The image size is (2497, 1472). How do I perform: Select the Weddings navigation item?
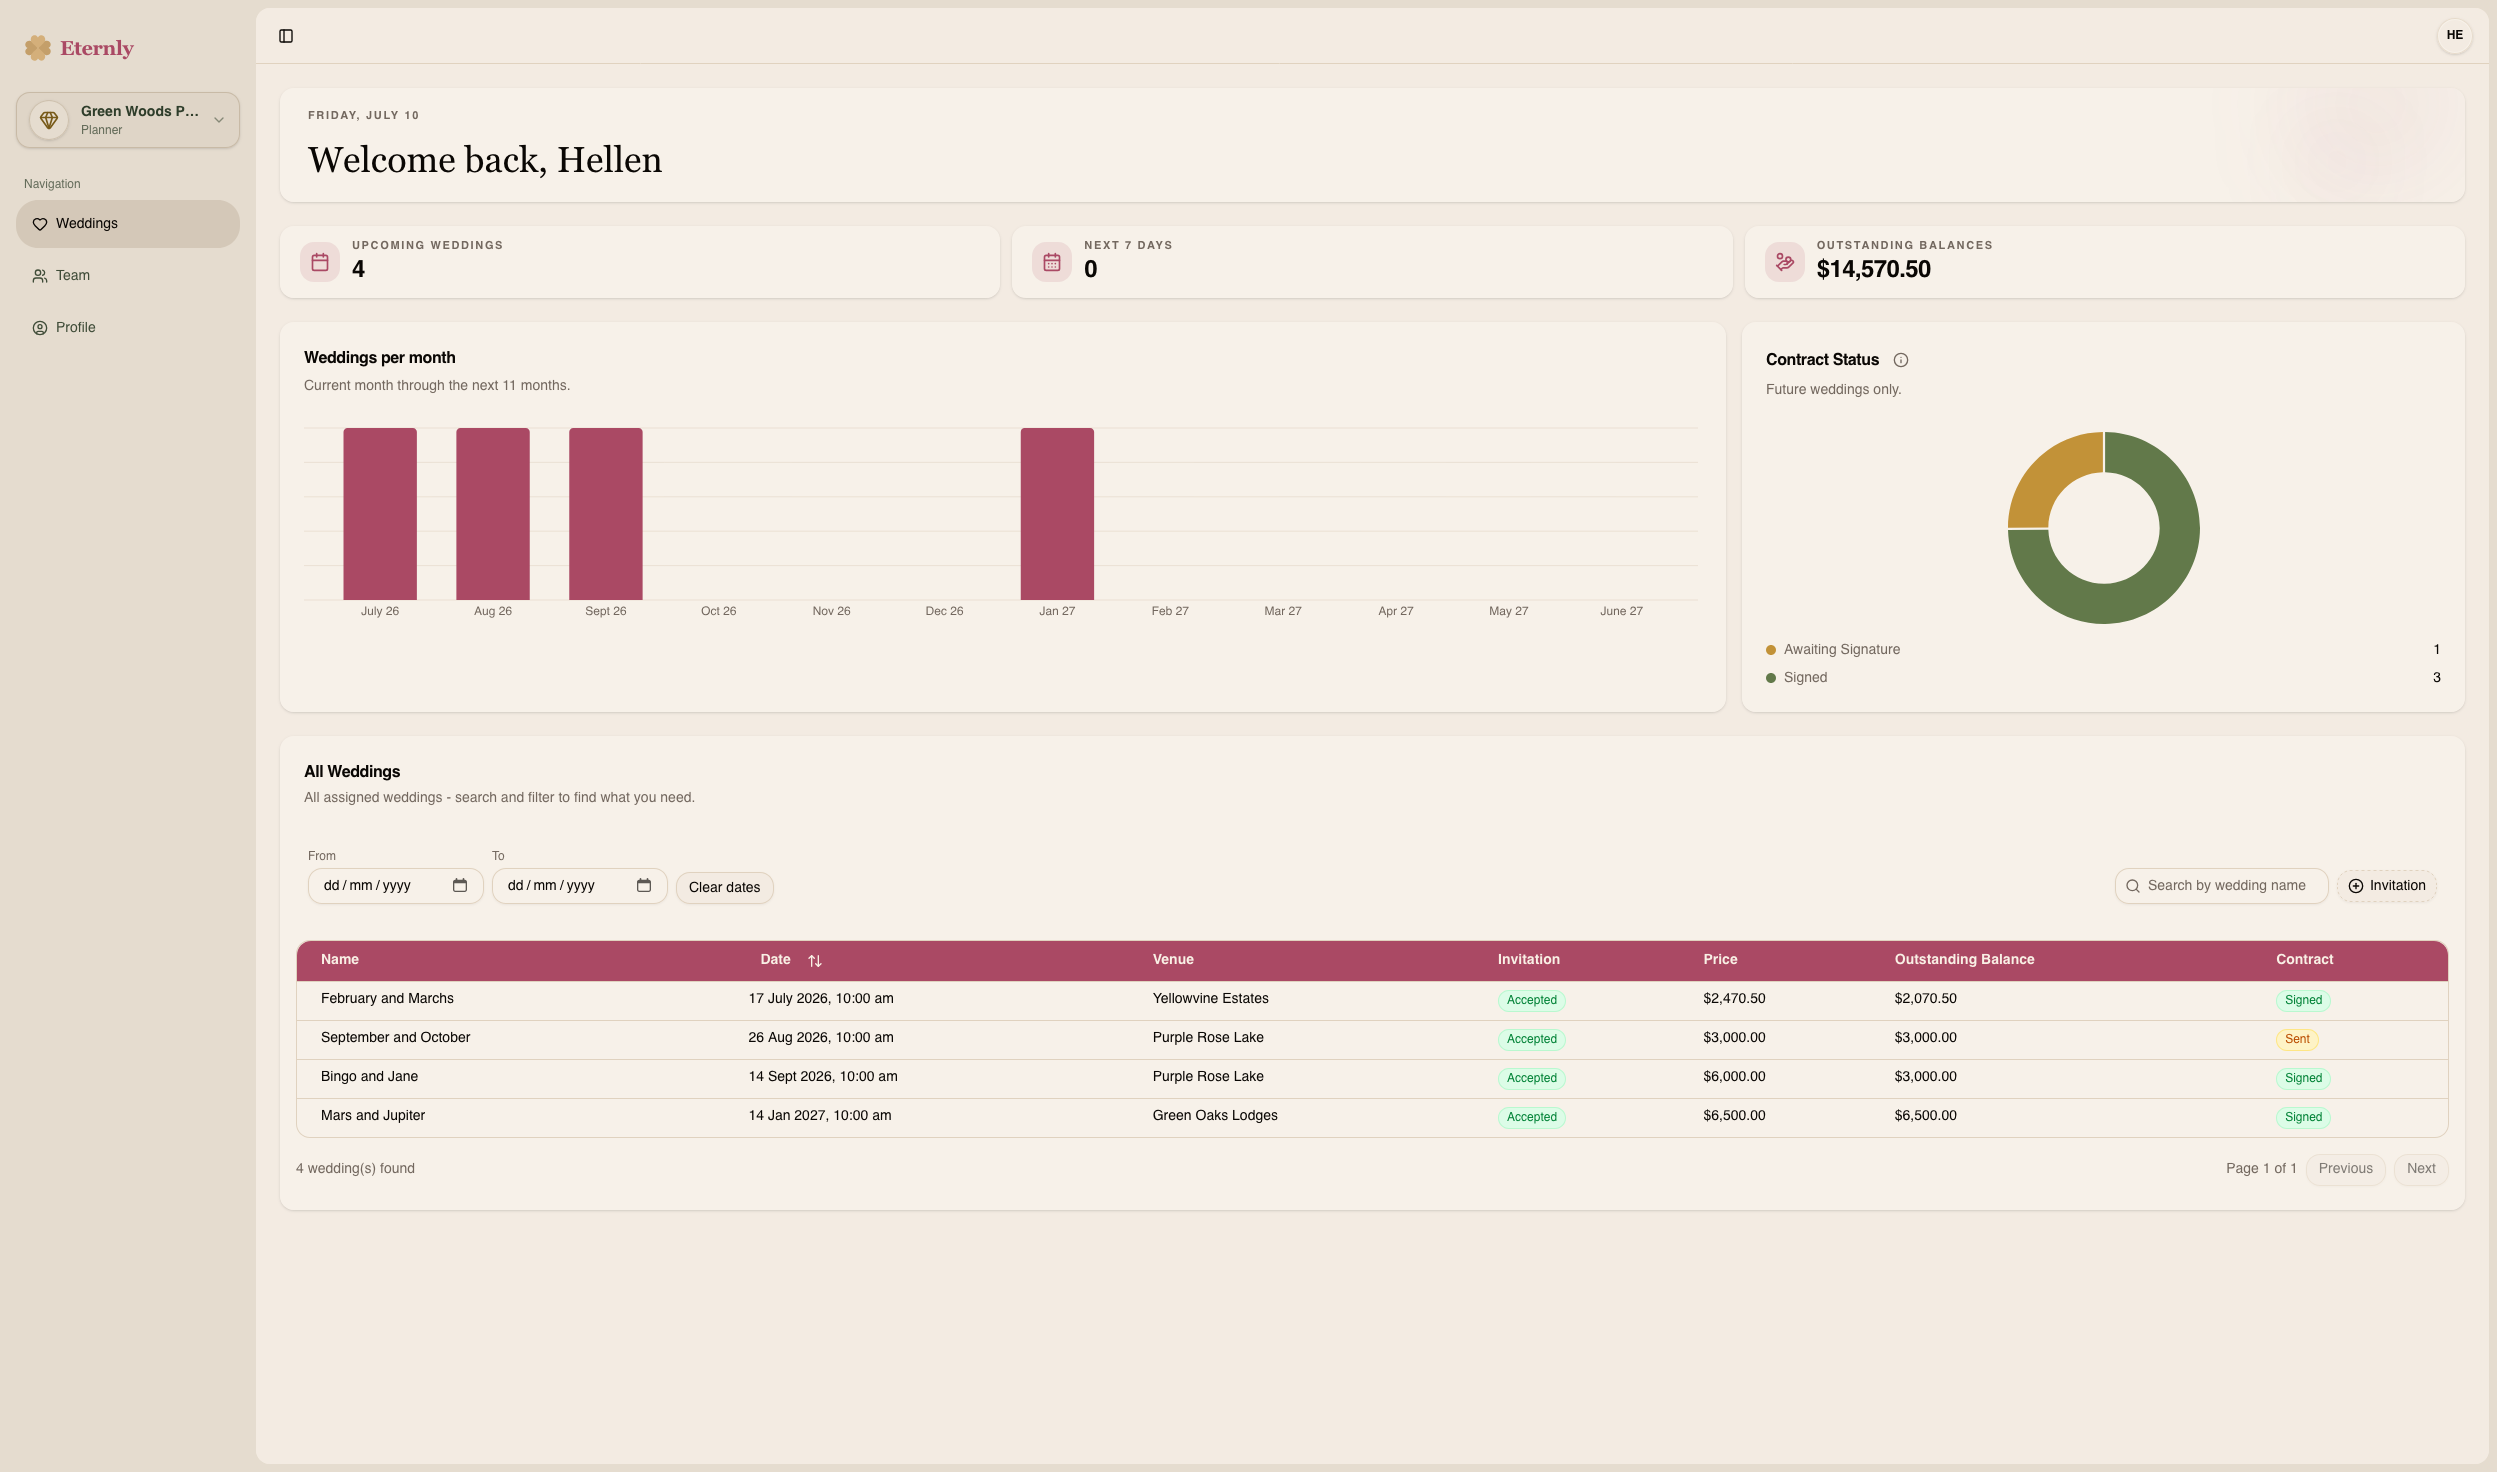coord(128,224)
